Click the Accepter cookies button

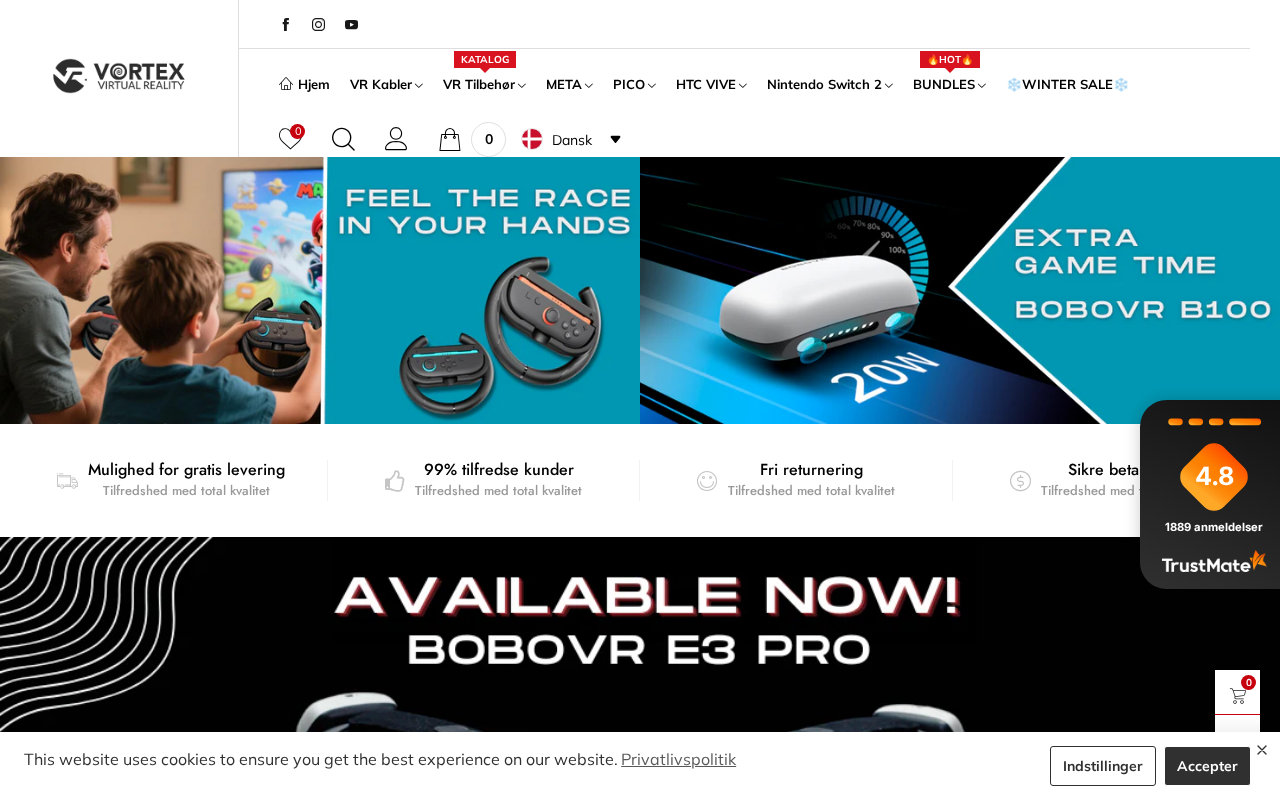pyautogui.click(x=1207, y=766)
